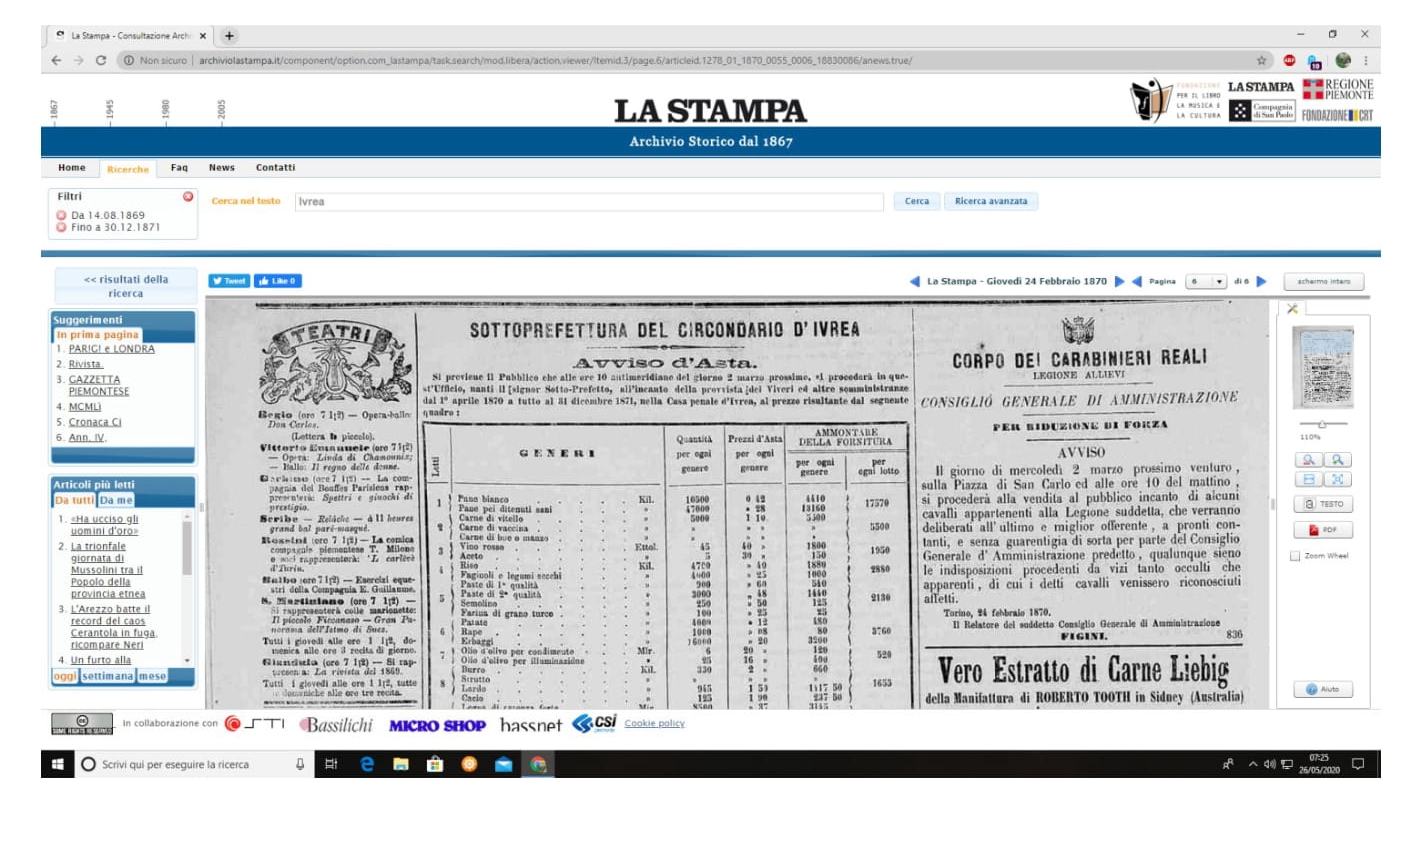Open Task View on taskbar
The width and height of the screenshot is (1426, 852).
[x=331, y=764]
